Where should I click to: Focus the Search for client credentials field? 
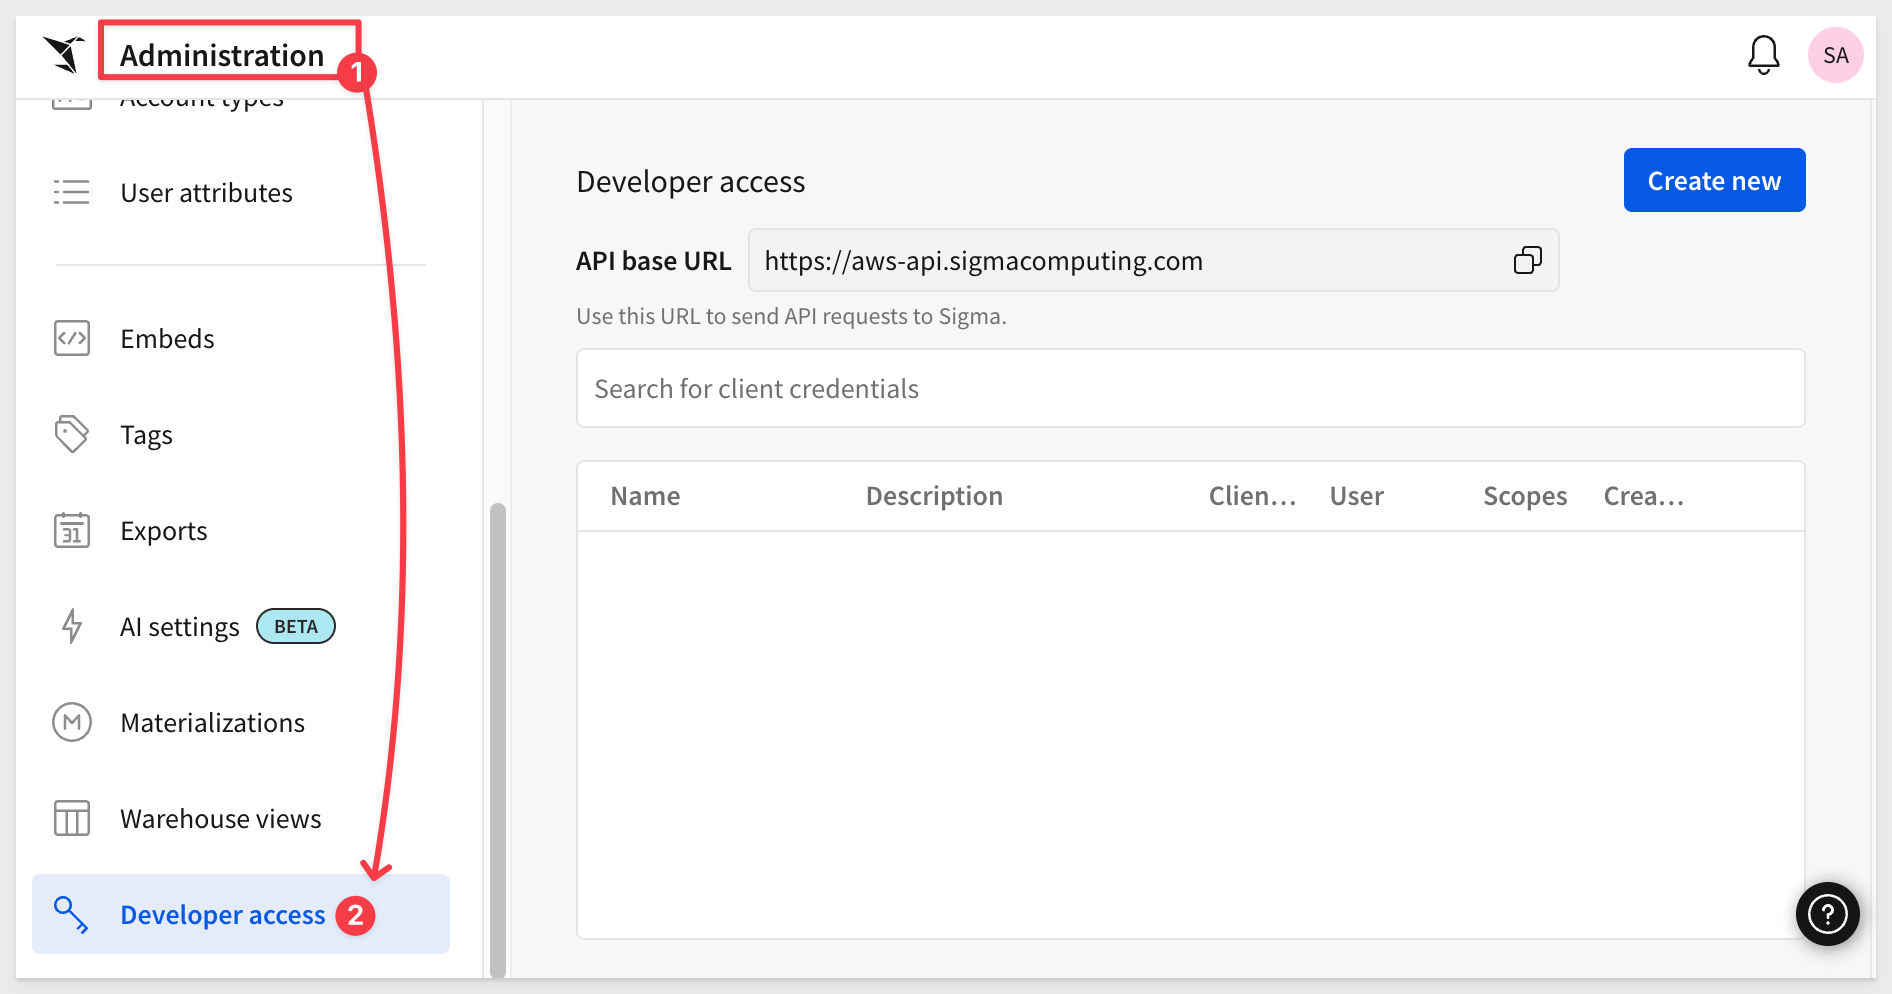(1190, 389)
